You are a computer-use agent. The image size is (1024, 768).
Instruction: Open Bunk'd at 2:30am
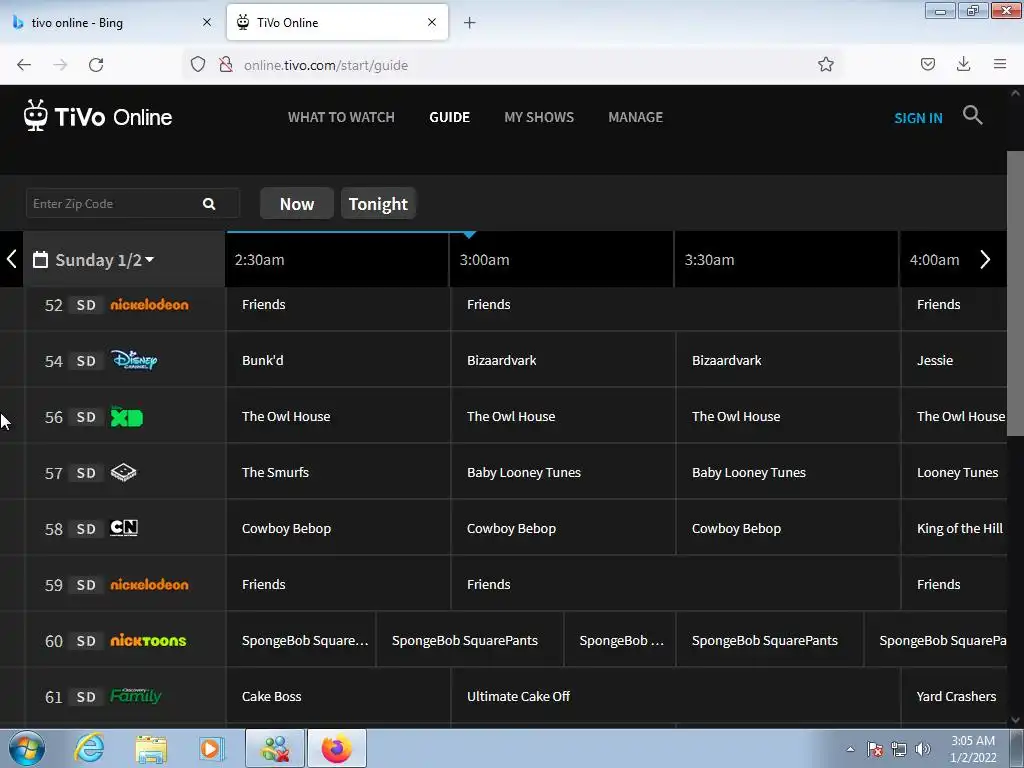tap(338, 360)
